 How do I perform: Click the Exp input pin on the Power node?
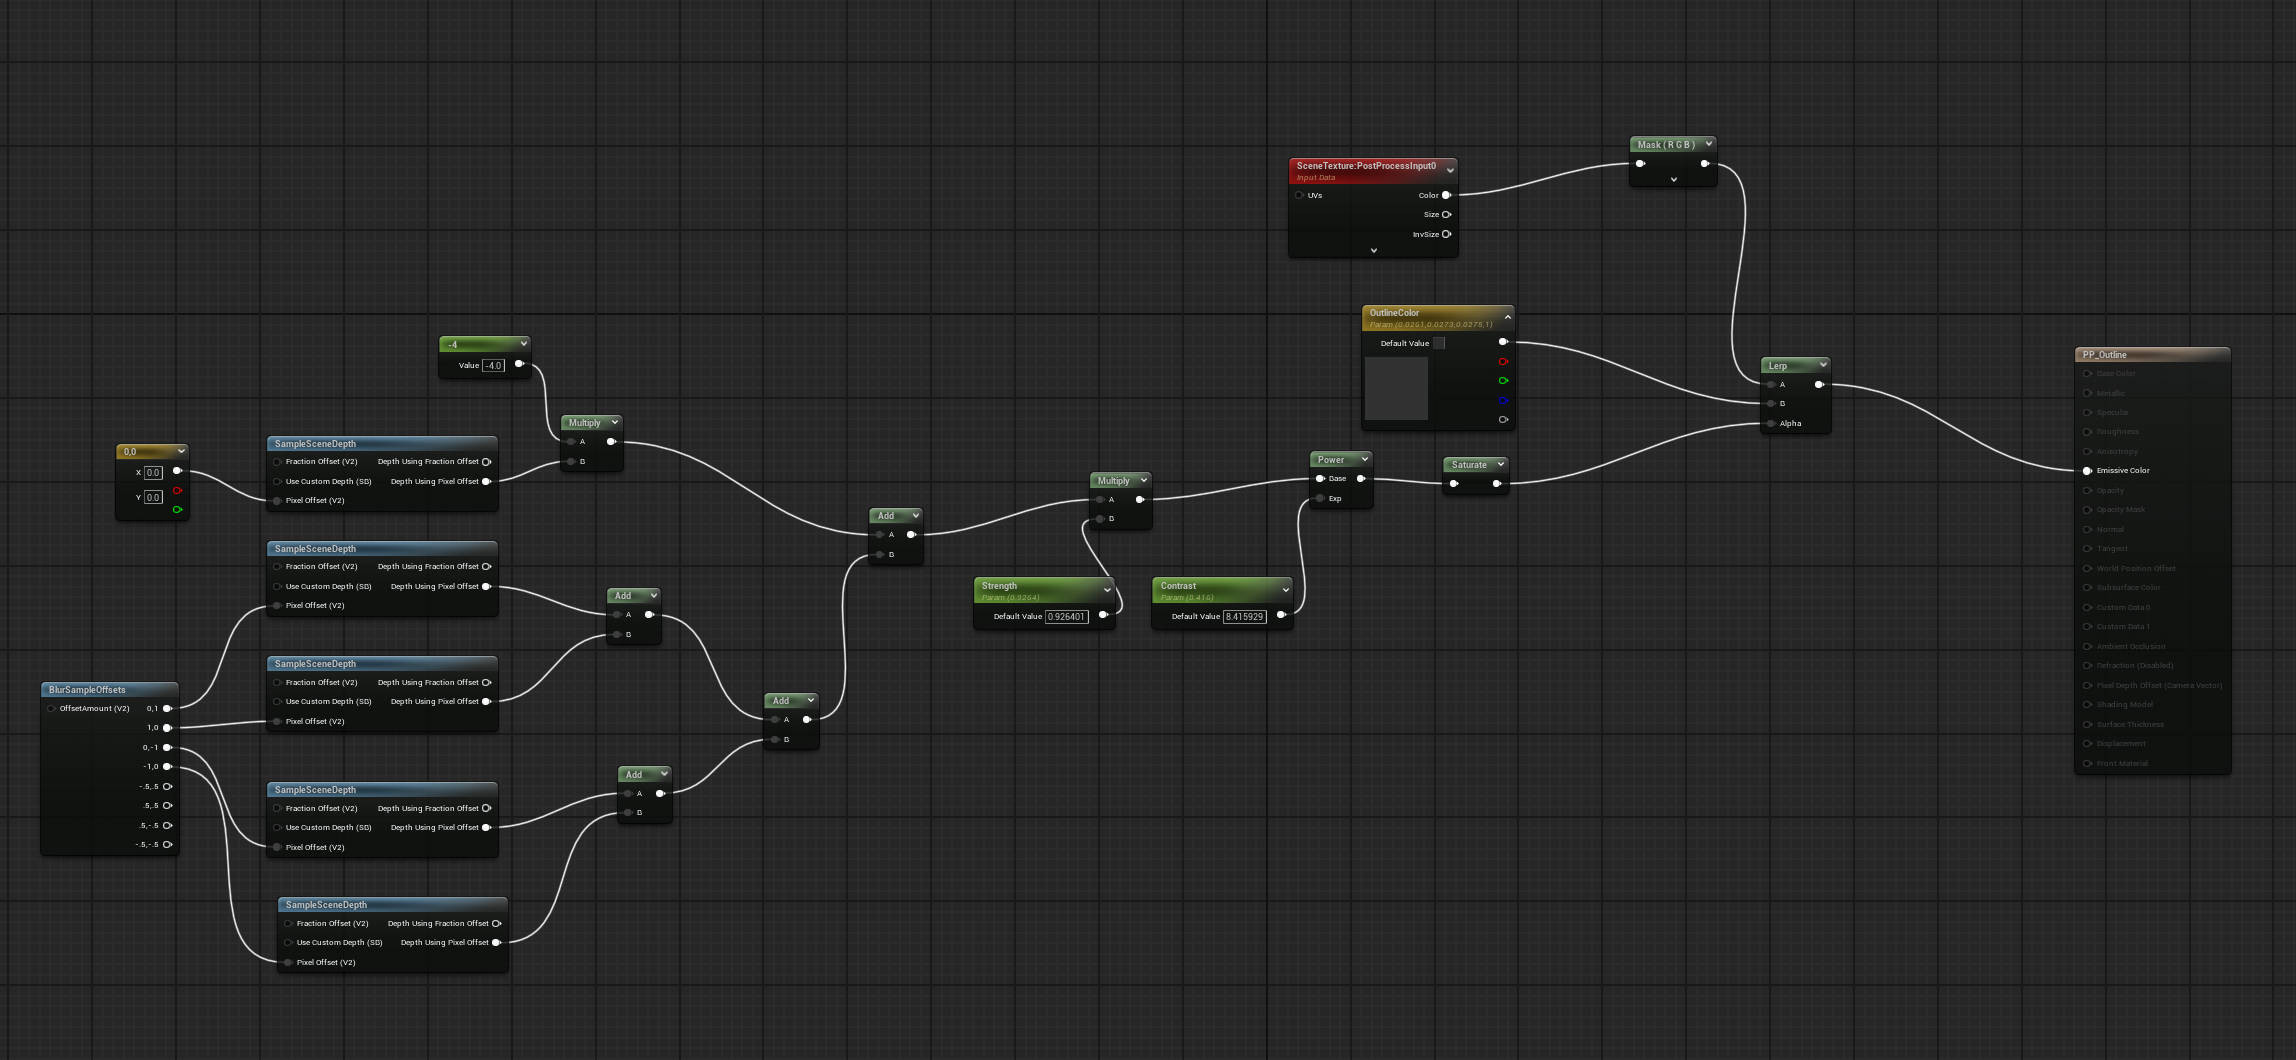click(1320, 498)
